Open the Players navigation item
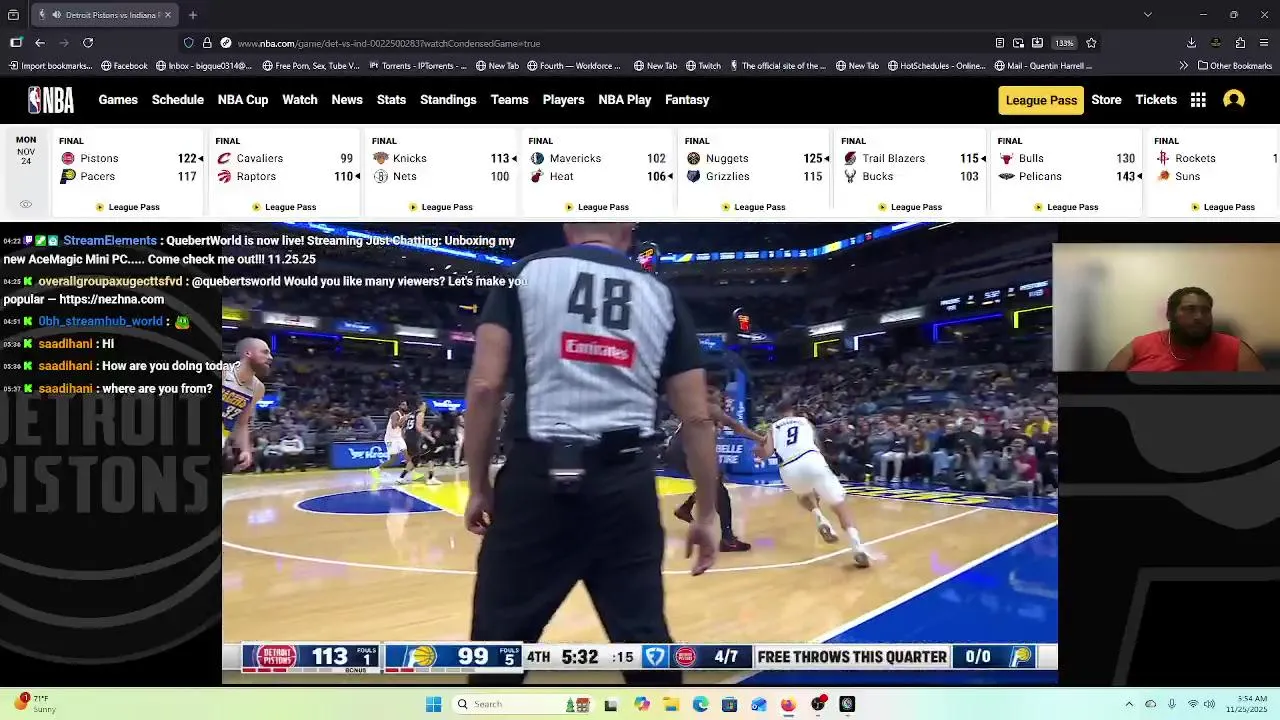This screenshot has width=1280, height=720. pyautogui.click(x=563, y=100)
